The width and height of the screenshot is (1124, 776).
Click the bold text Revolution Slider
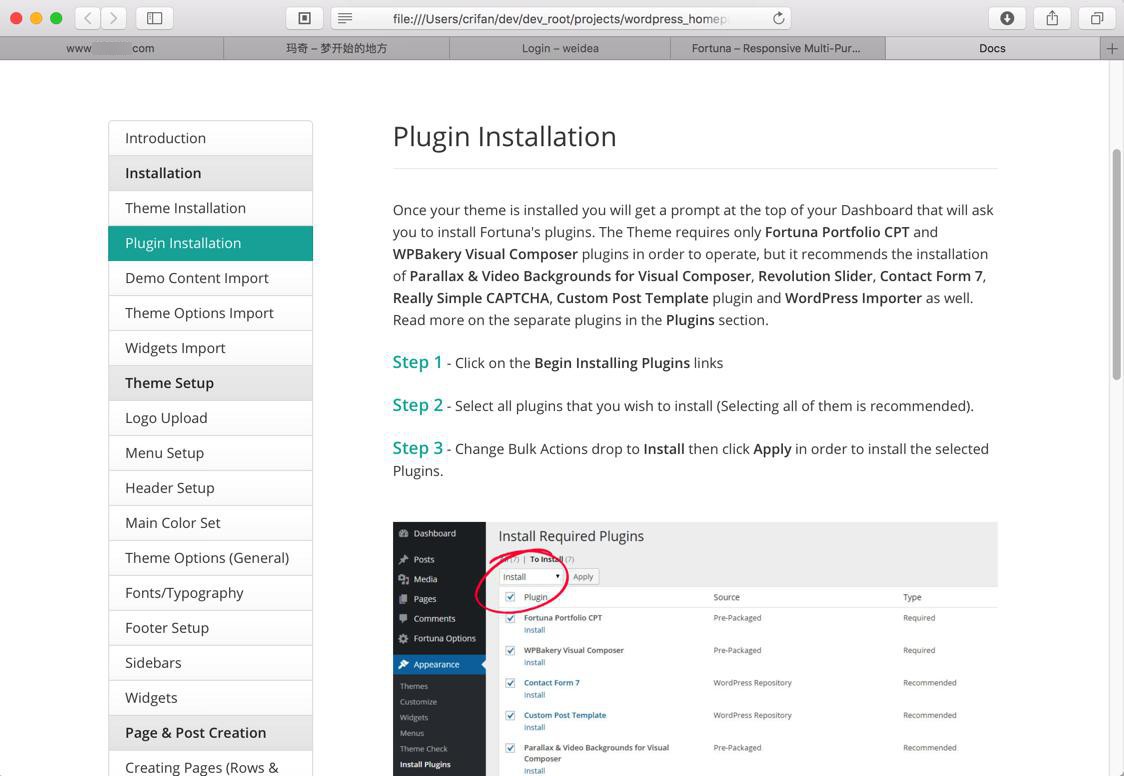[x=815, y=277]
